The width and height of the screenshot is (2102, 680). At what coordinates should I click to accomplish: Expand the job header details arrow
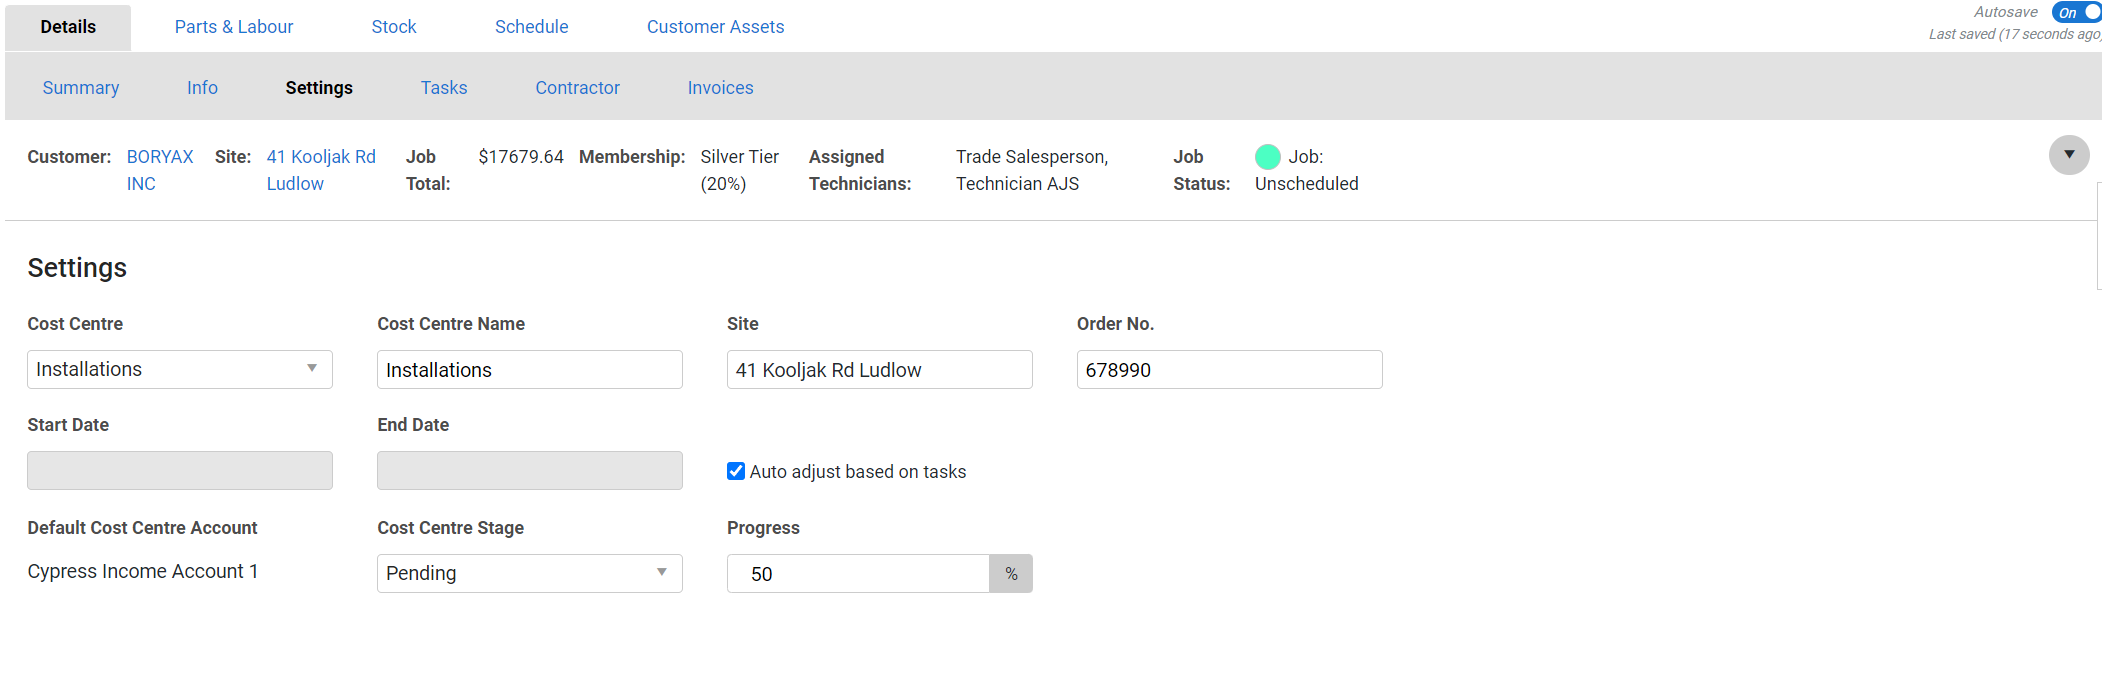(x=2069, y=155)
